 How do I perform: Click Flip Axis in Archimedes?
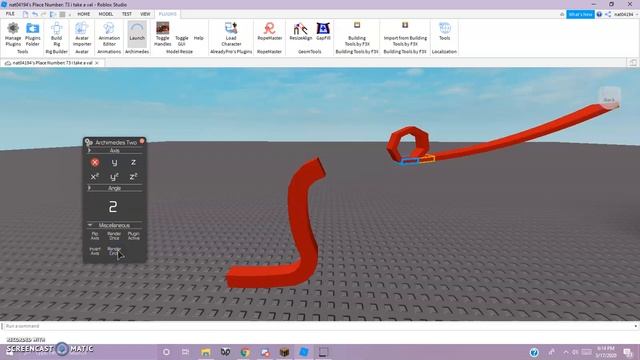click(x=95, y=236)
